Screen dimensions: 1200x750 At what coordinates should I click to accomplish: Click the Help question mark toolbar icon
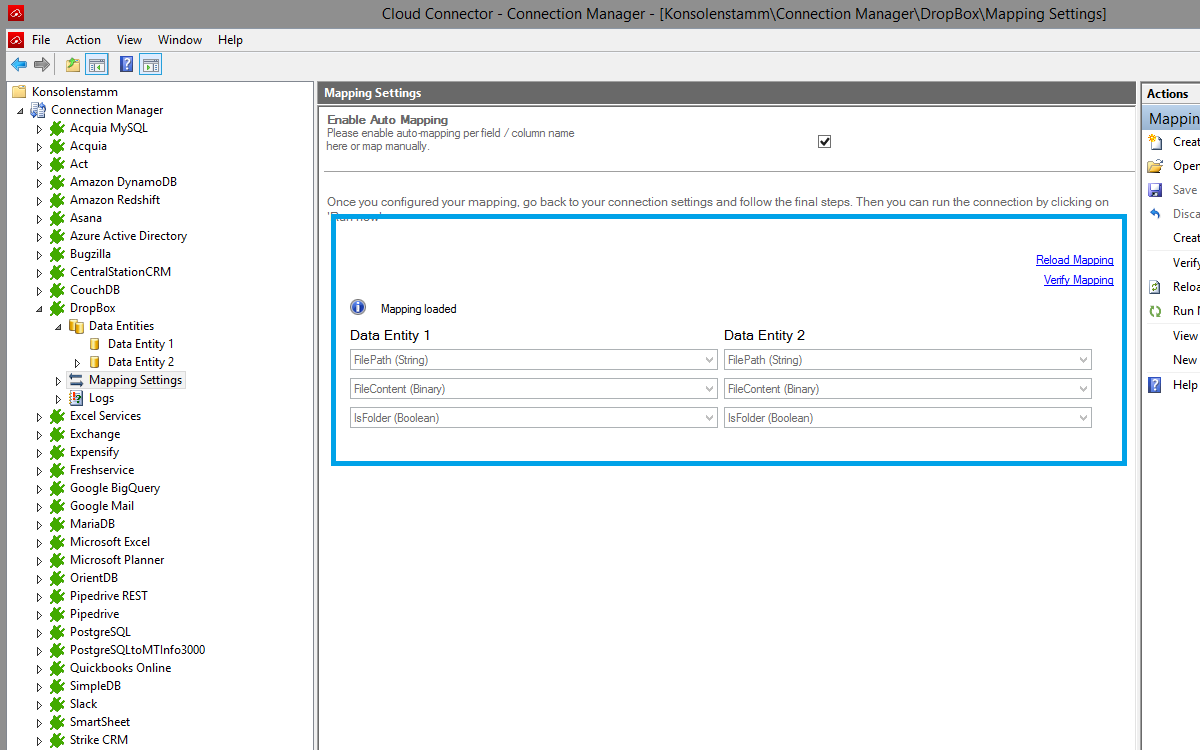127,65
